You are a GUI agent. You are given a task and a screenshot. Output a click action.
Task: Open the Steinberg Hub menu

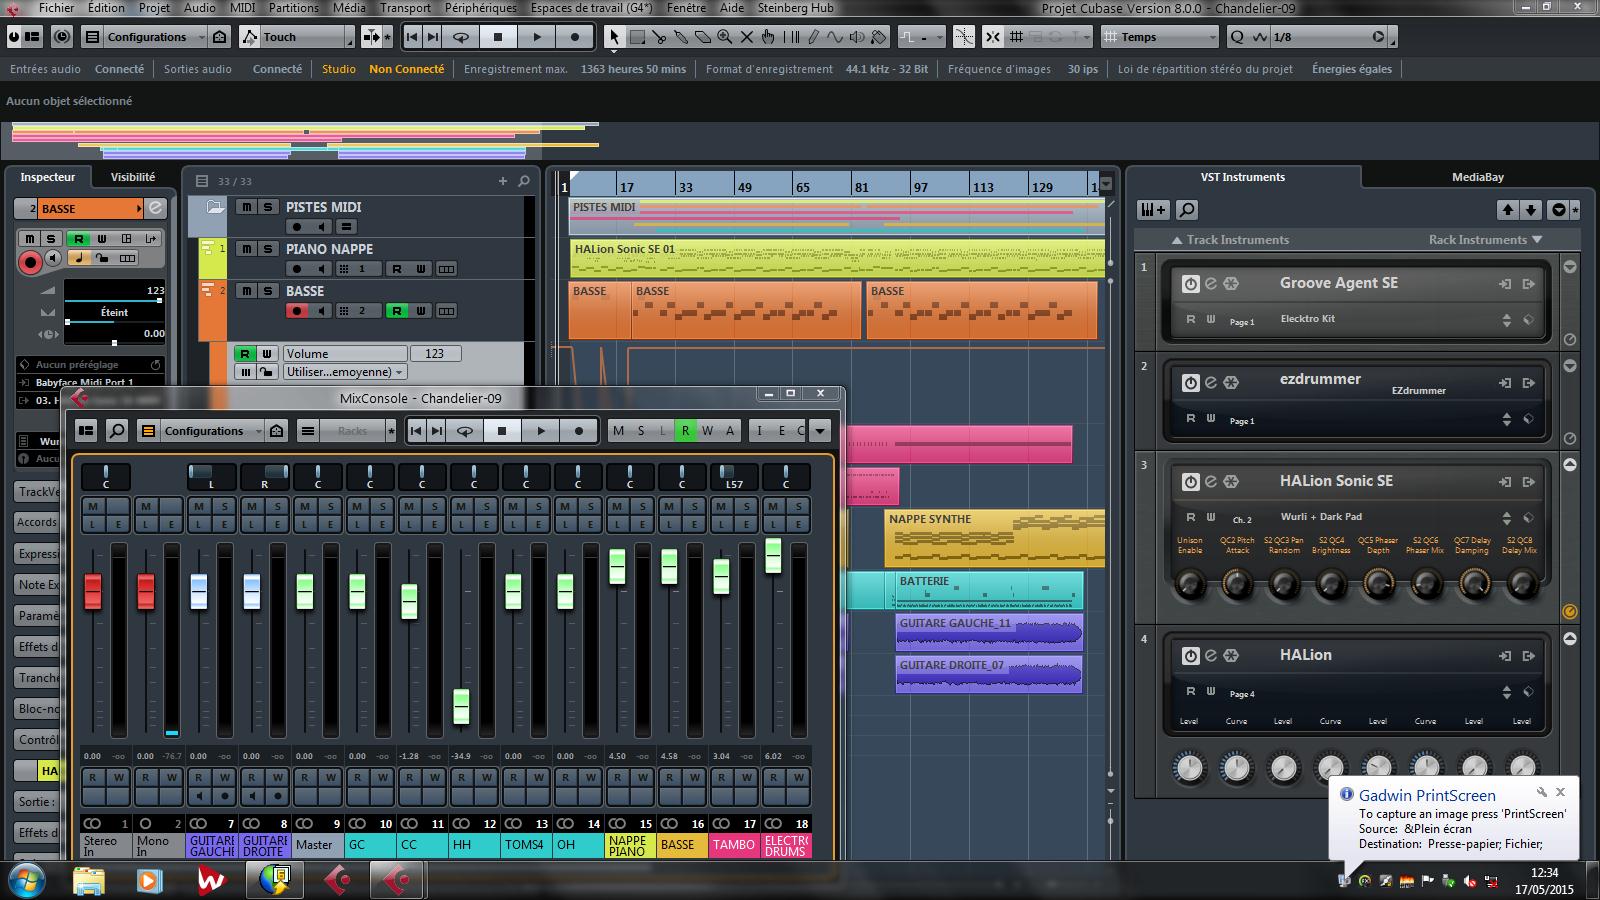(x=795, y=7)
